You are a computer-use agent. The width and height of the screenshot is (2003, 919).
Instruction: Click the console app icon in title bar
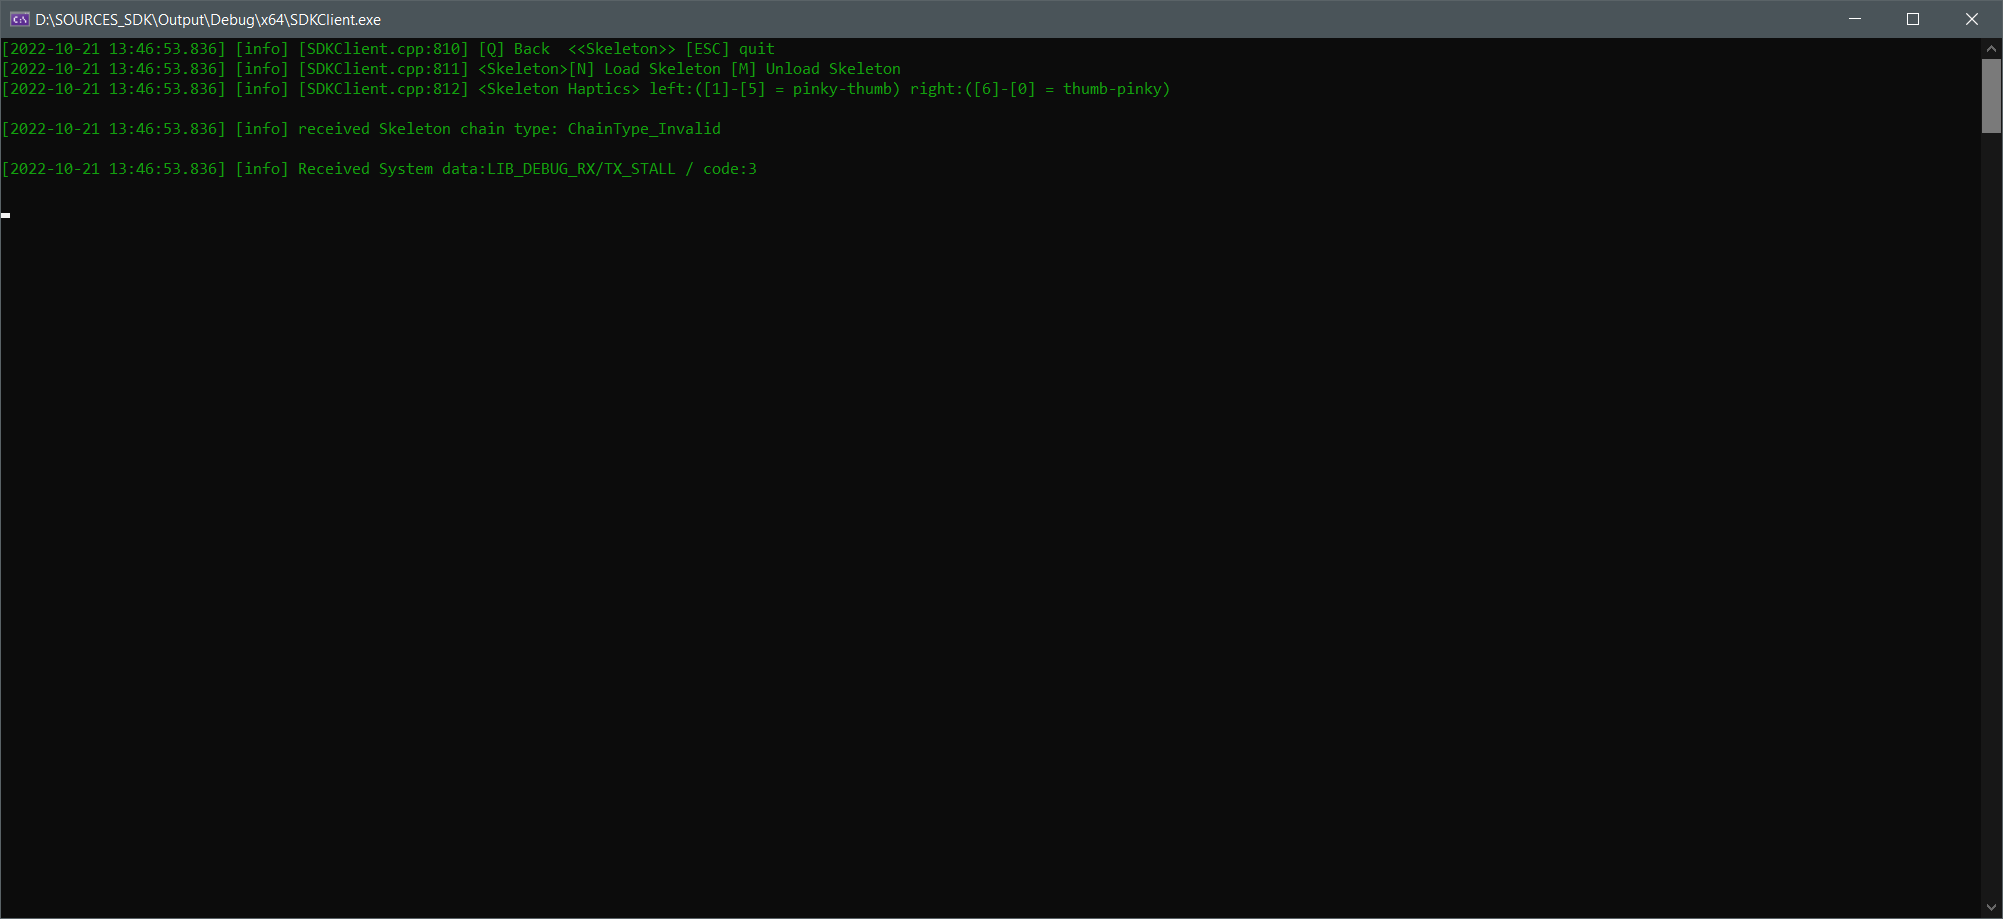[x=19, y=19]
